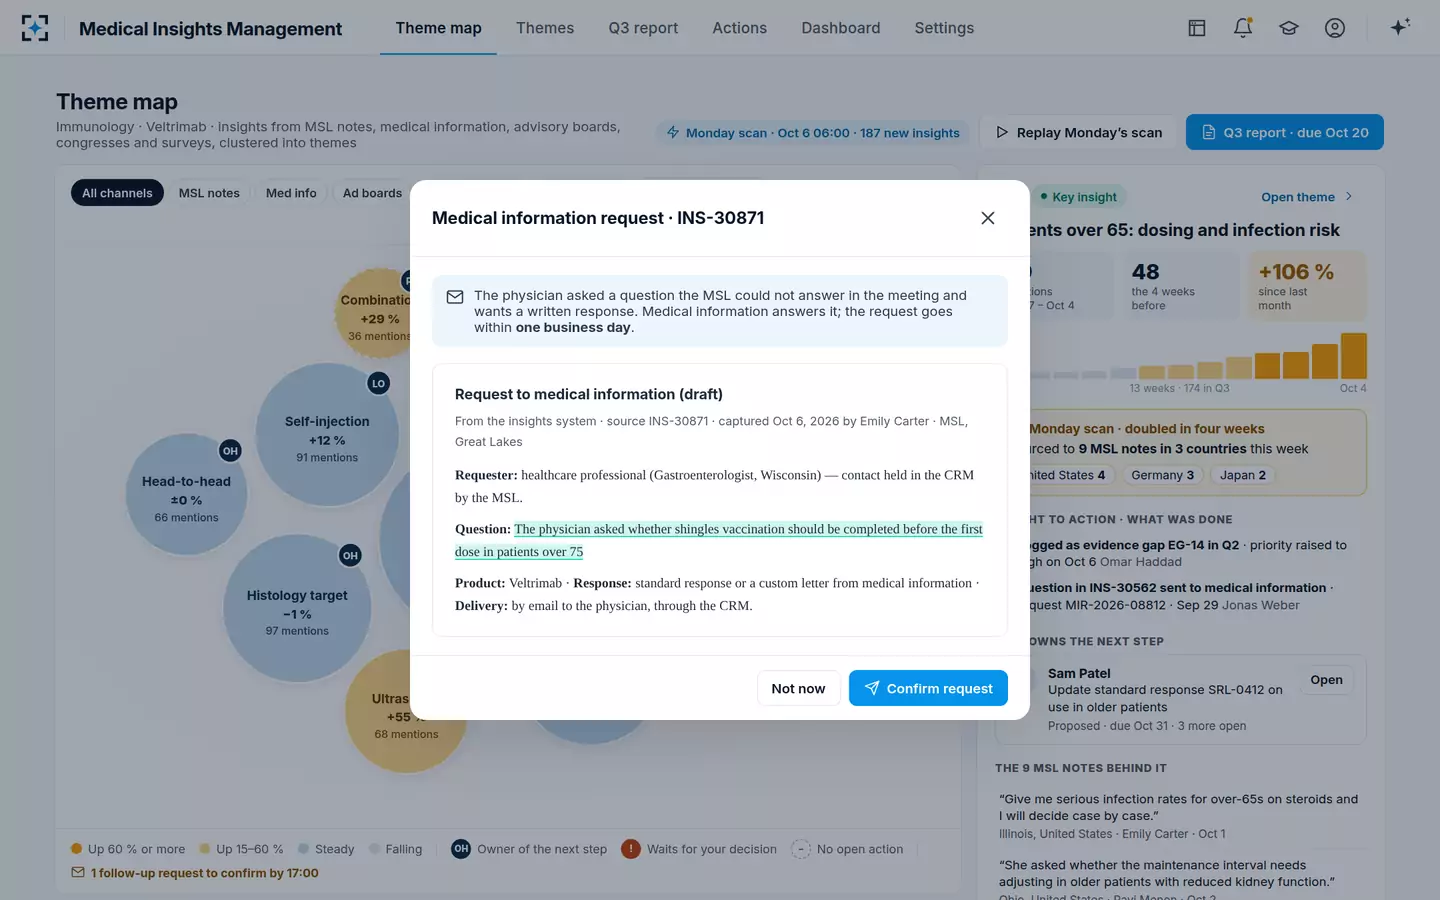The width and height of the screenshot is (1440, 900).
Task: Open the notifications bell icon
Action: pyautogui.click(x=1243, y=28)
